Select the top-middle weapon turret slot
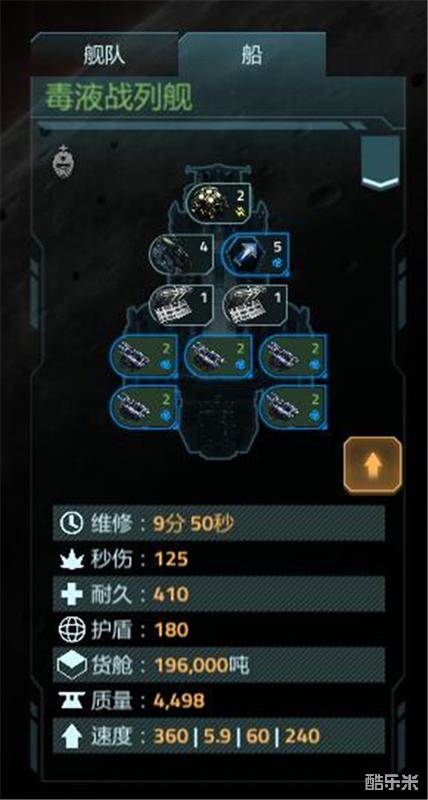 click(218, 356)
